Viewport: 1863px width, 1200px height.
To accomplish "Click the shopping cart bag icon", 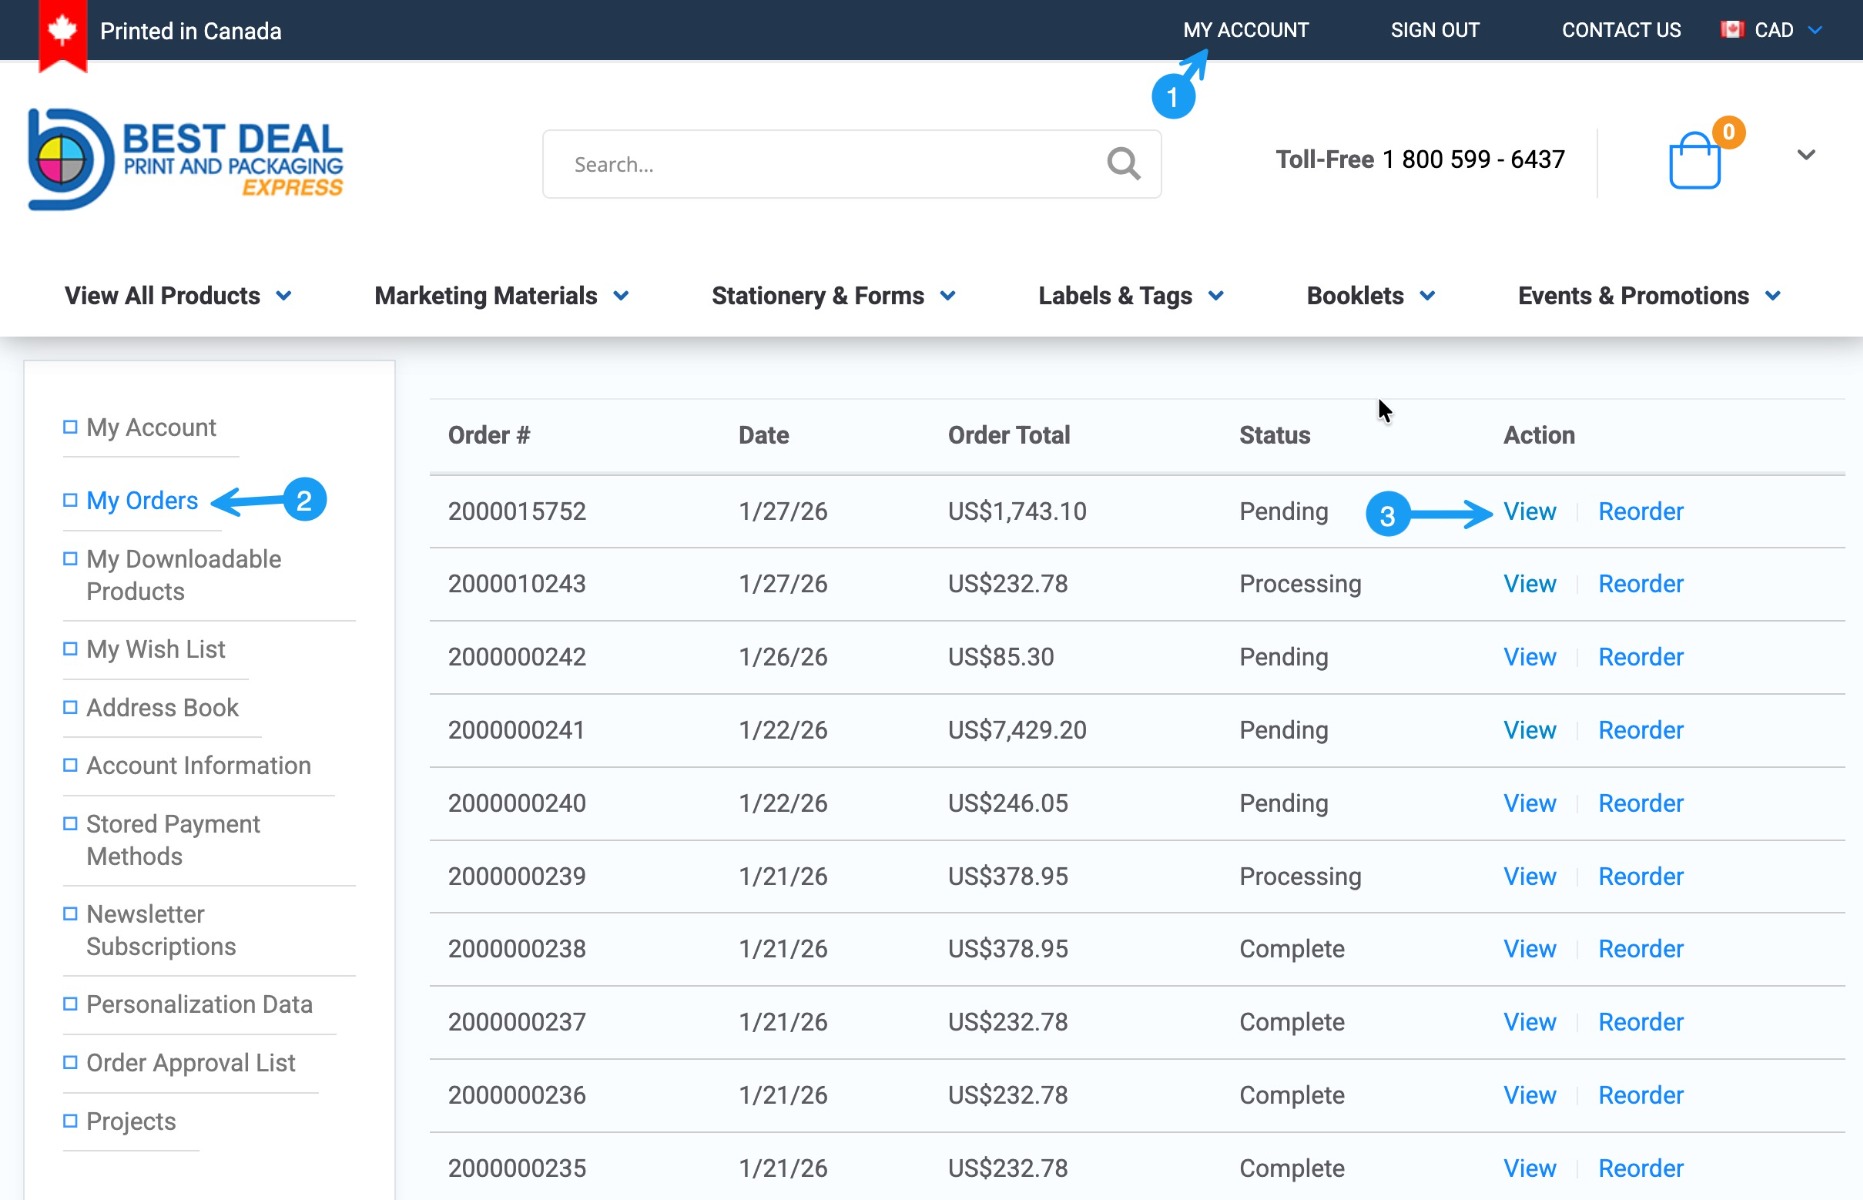I will pos(1694,161).
